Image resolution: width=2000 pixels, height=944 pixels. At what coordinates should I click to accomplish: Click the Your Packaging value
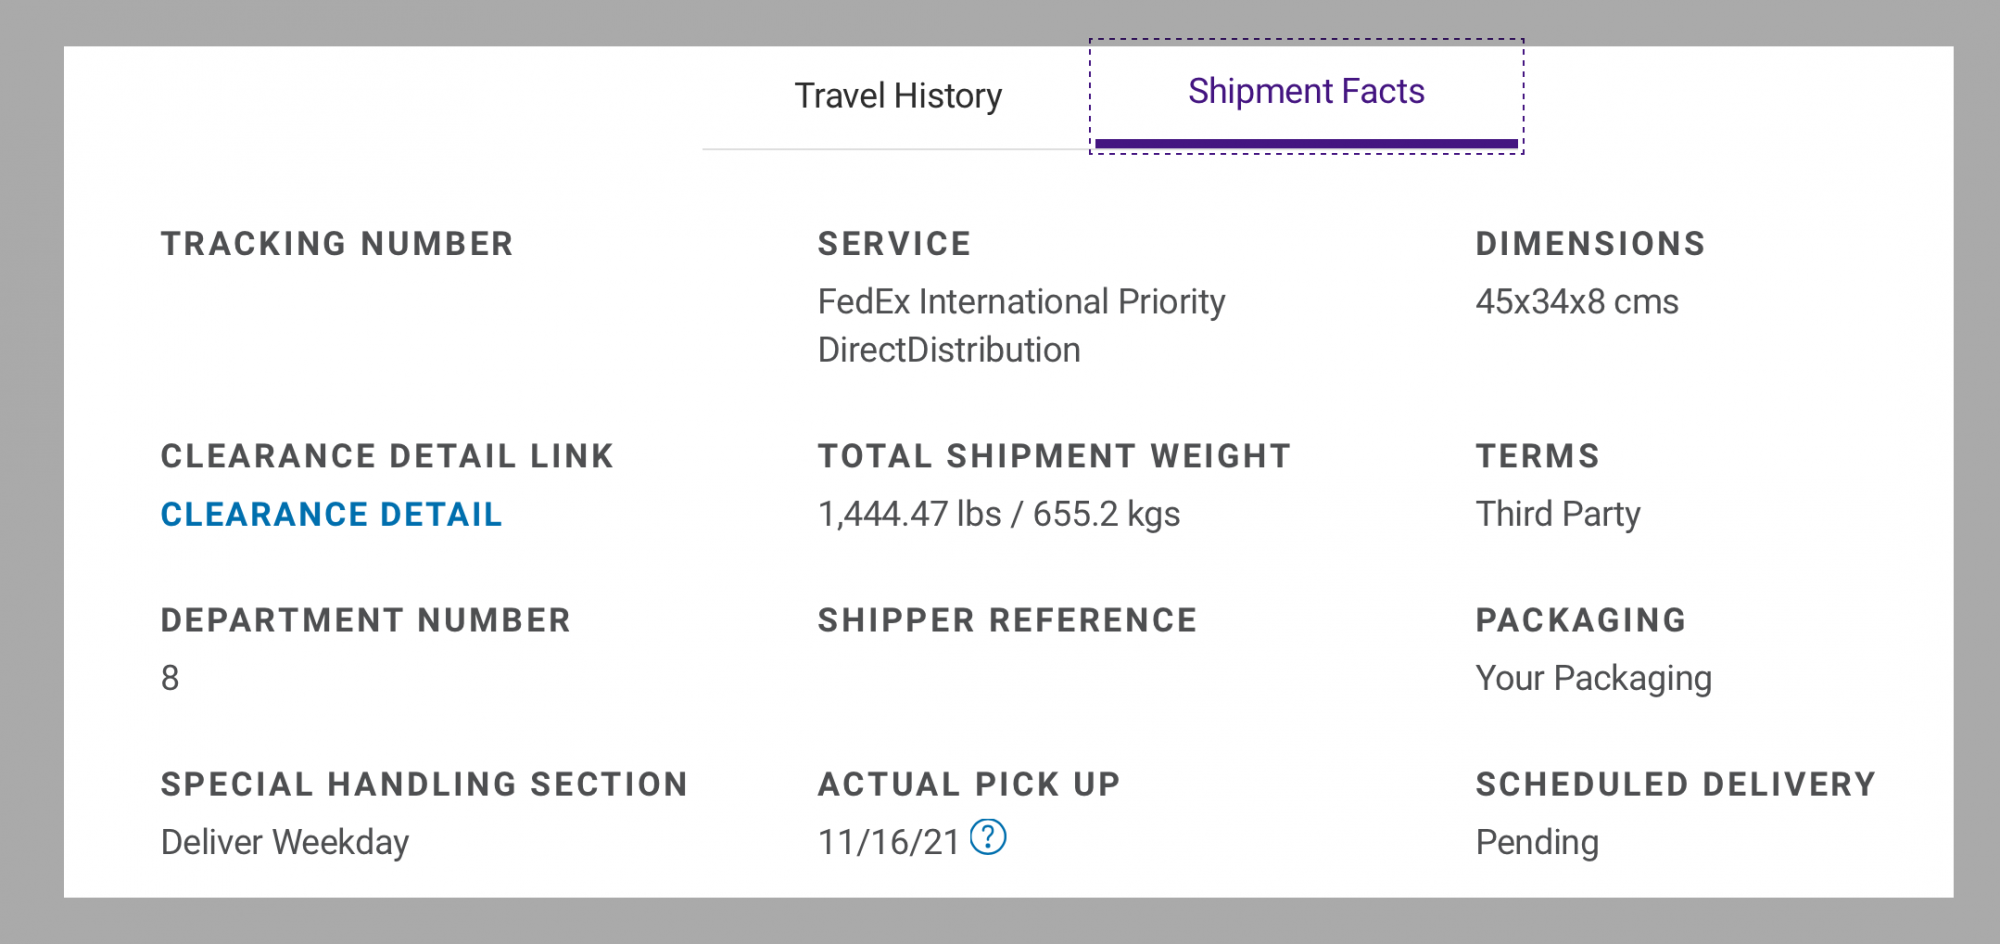(1593, 678)
